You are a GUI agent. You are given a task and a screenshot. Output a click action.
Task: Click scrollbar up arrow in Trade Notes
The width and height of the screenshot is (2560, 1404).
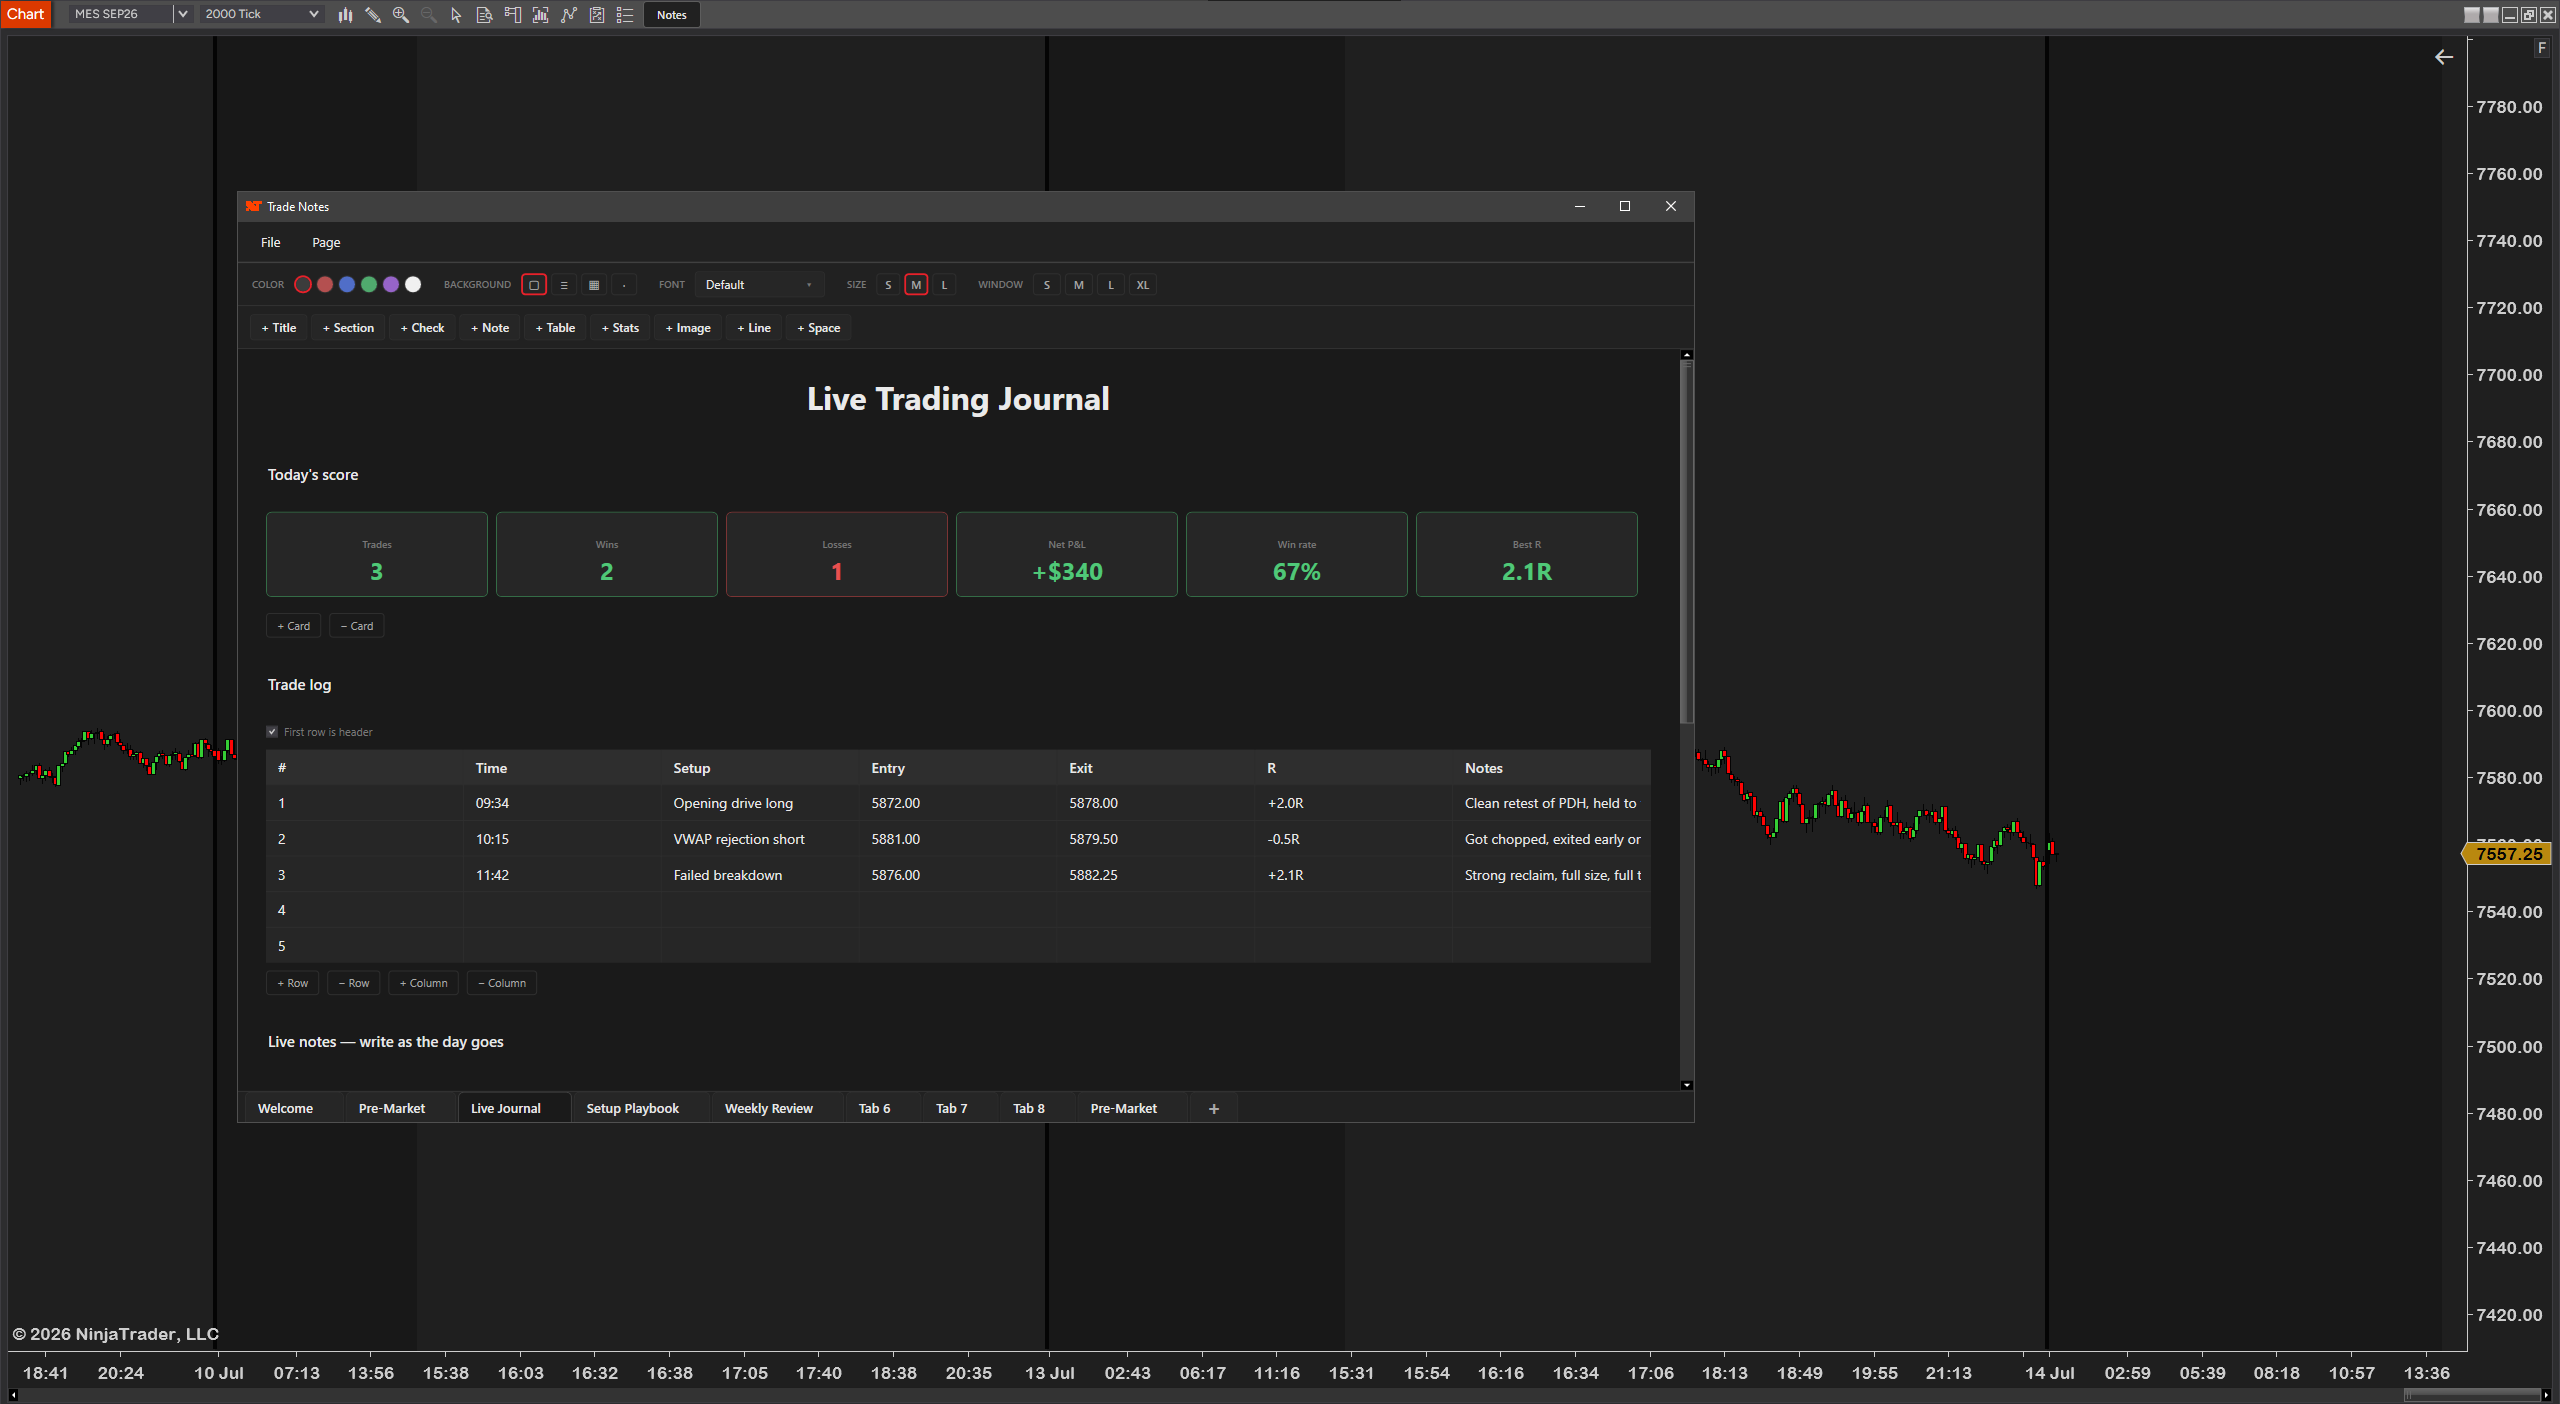point(1687,355)
